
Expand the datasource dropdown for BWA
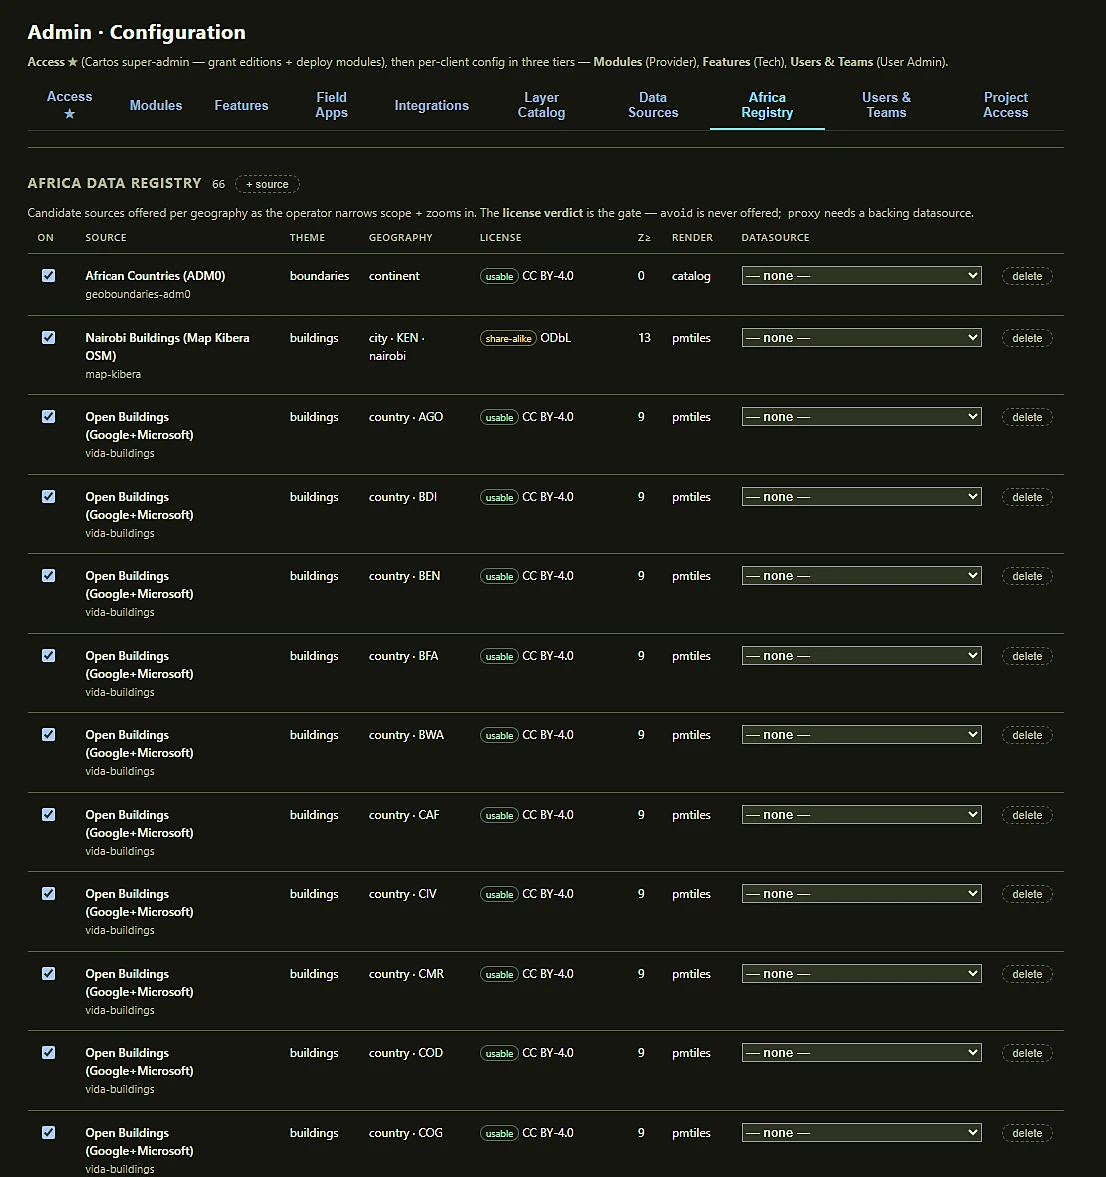pos(861,735)
